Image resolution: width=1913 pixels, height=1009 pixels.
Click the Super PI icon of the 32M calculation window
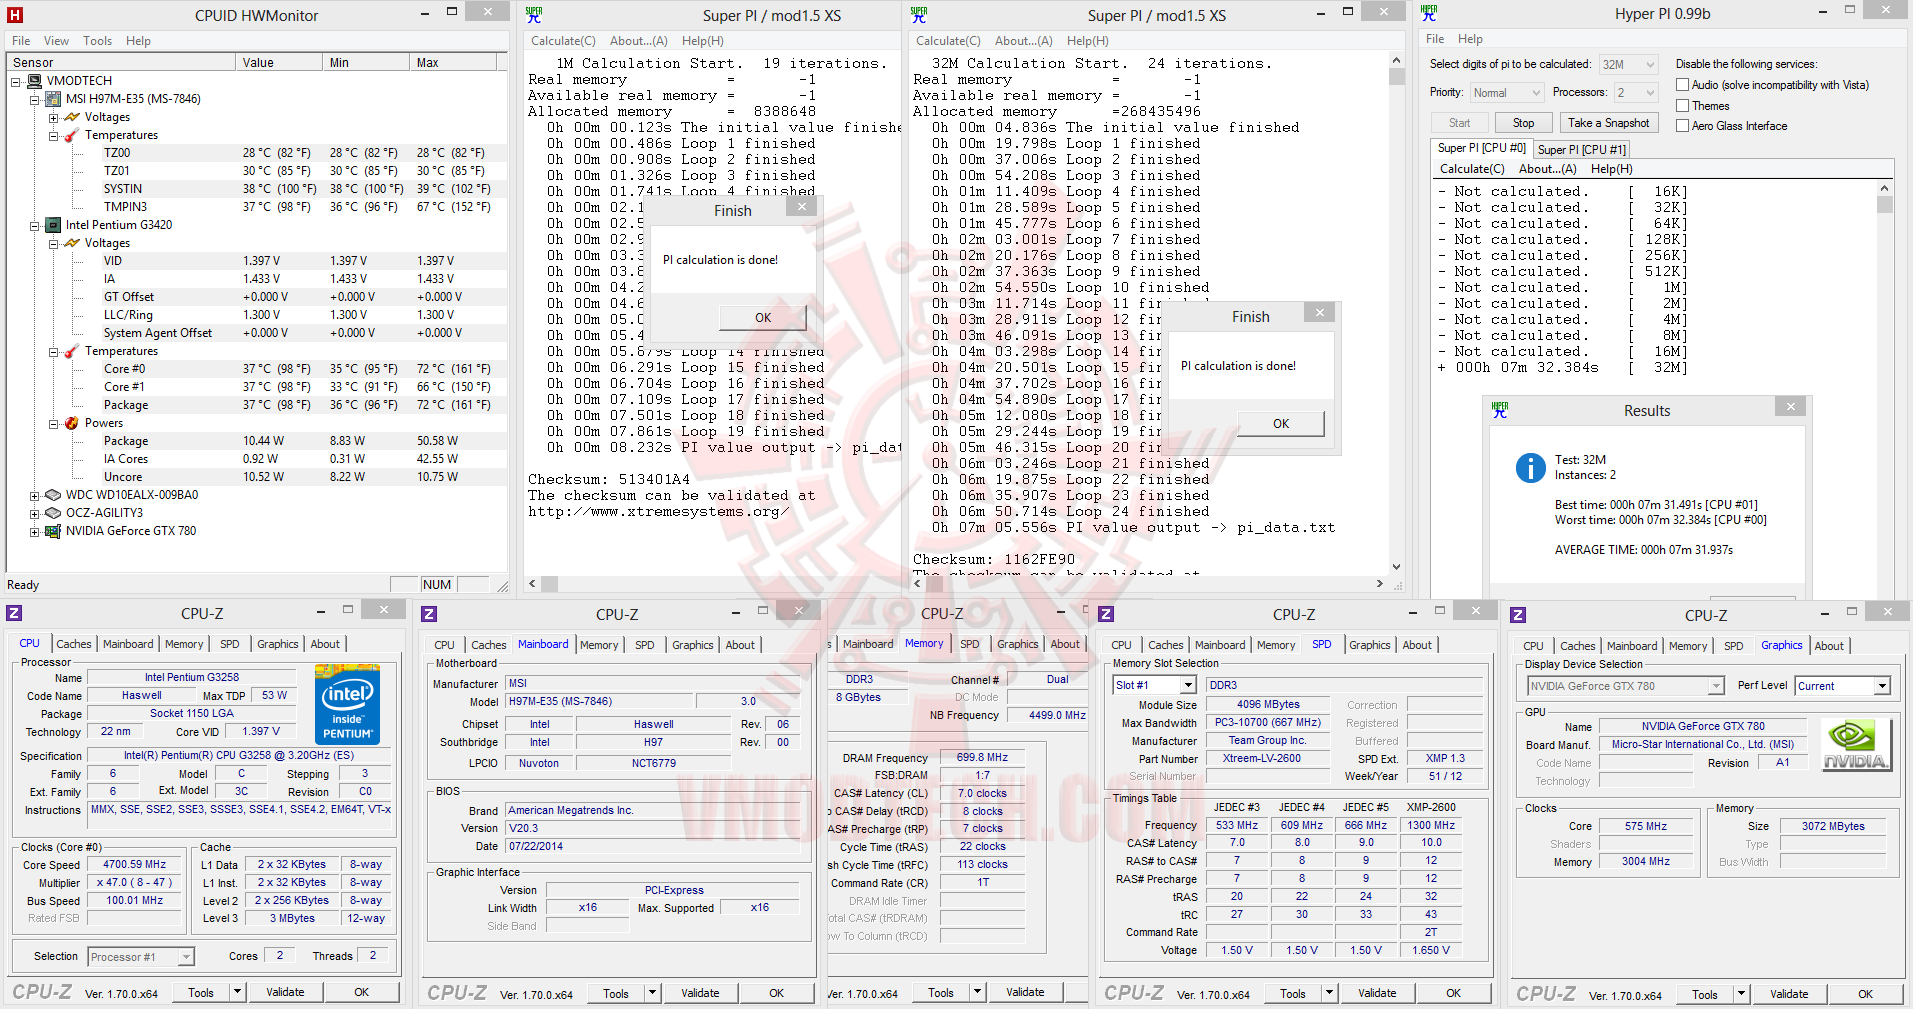click(919, 15)
